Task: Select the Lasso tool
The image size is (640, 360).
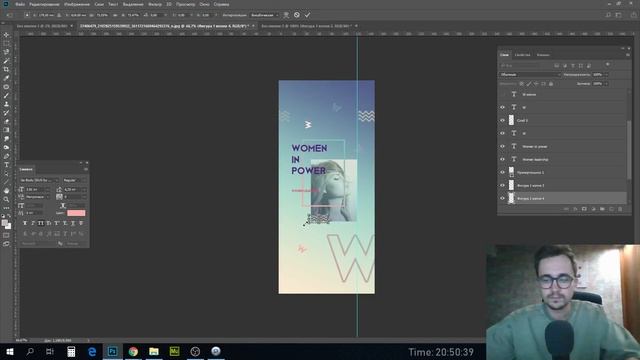Action: coord(6,52)
